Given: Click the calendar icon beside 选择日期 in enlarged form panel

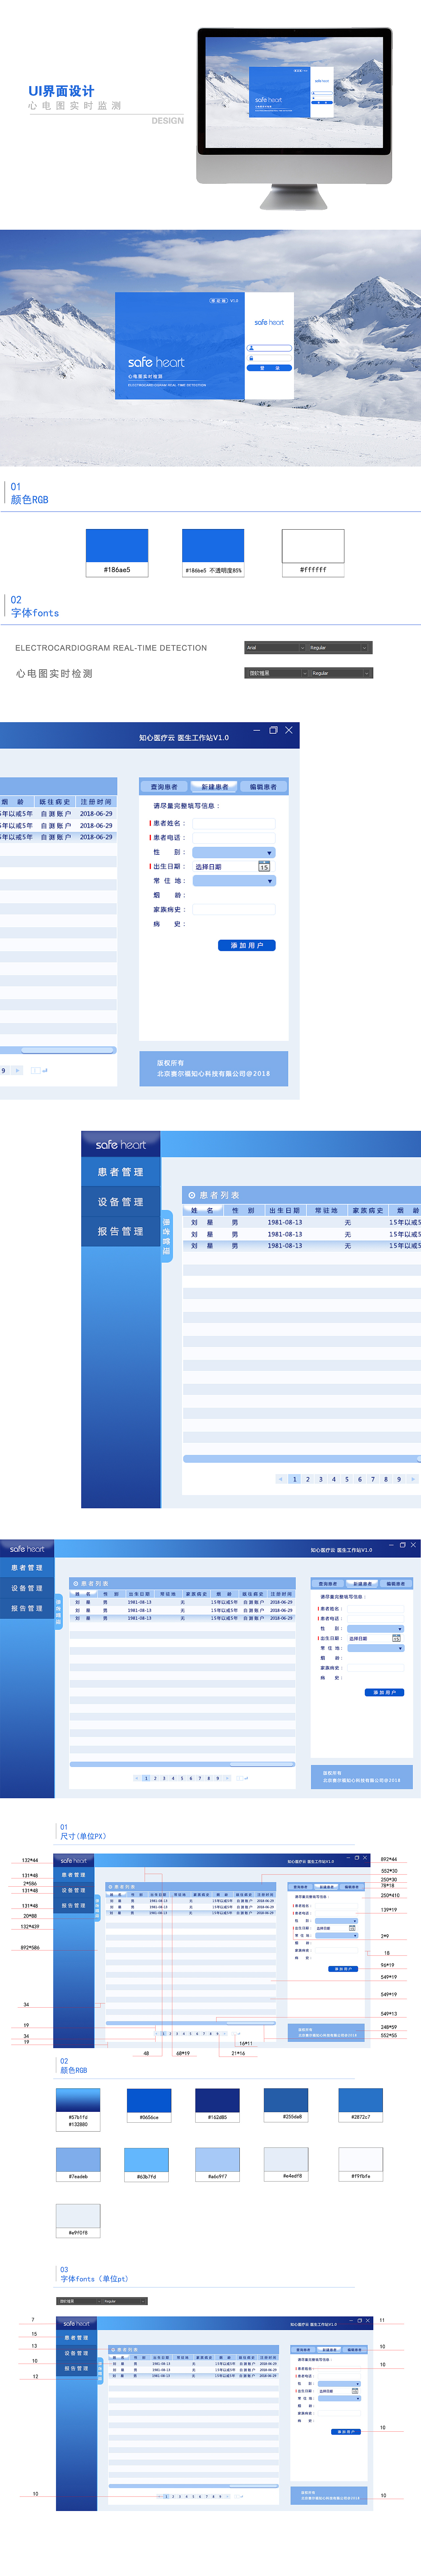Looking at the screenshot, I should coord(264,866).
